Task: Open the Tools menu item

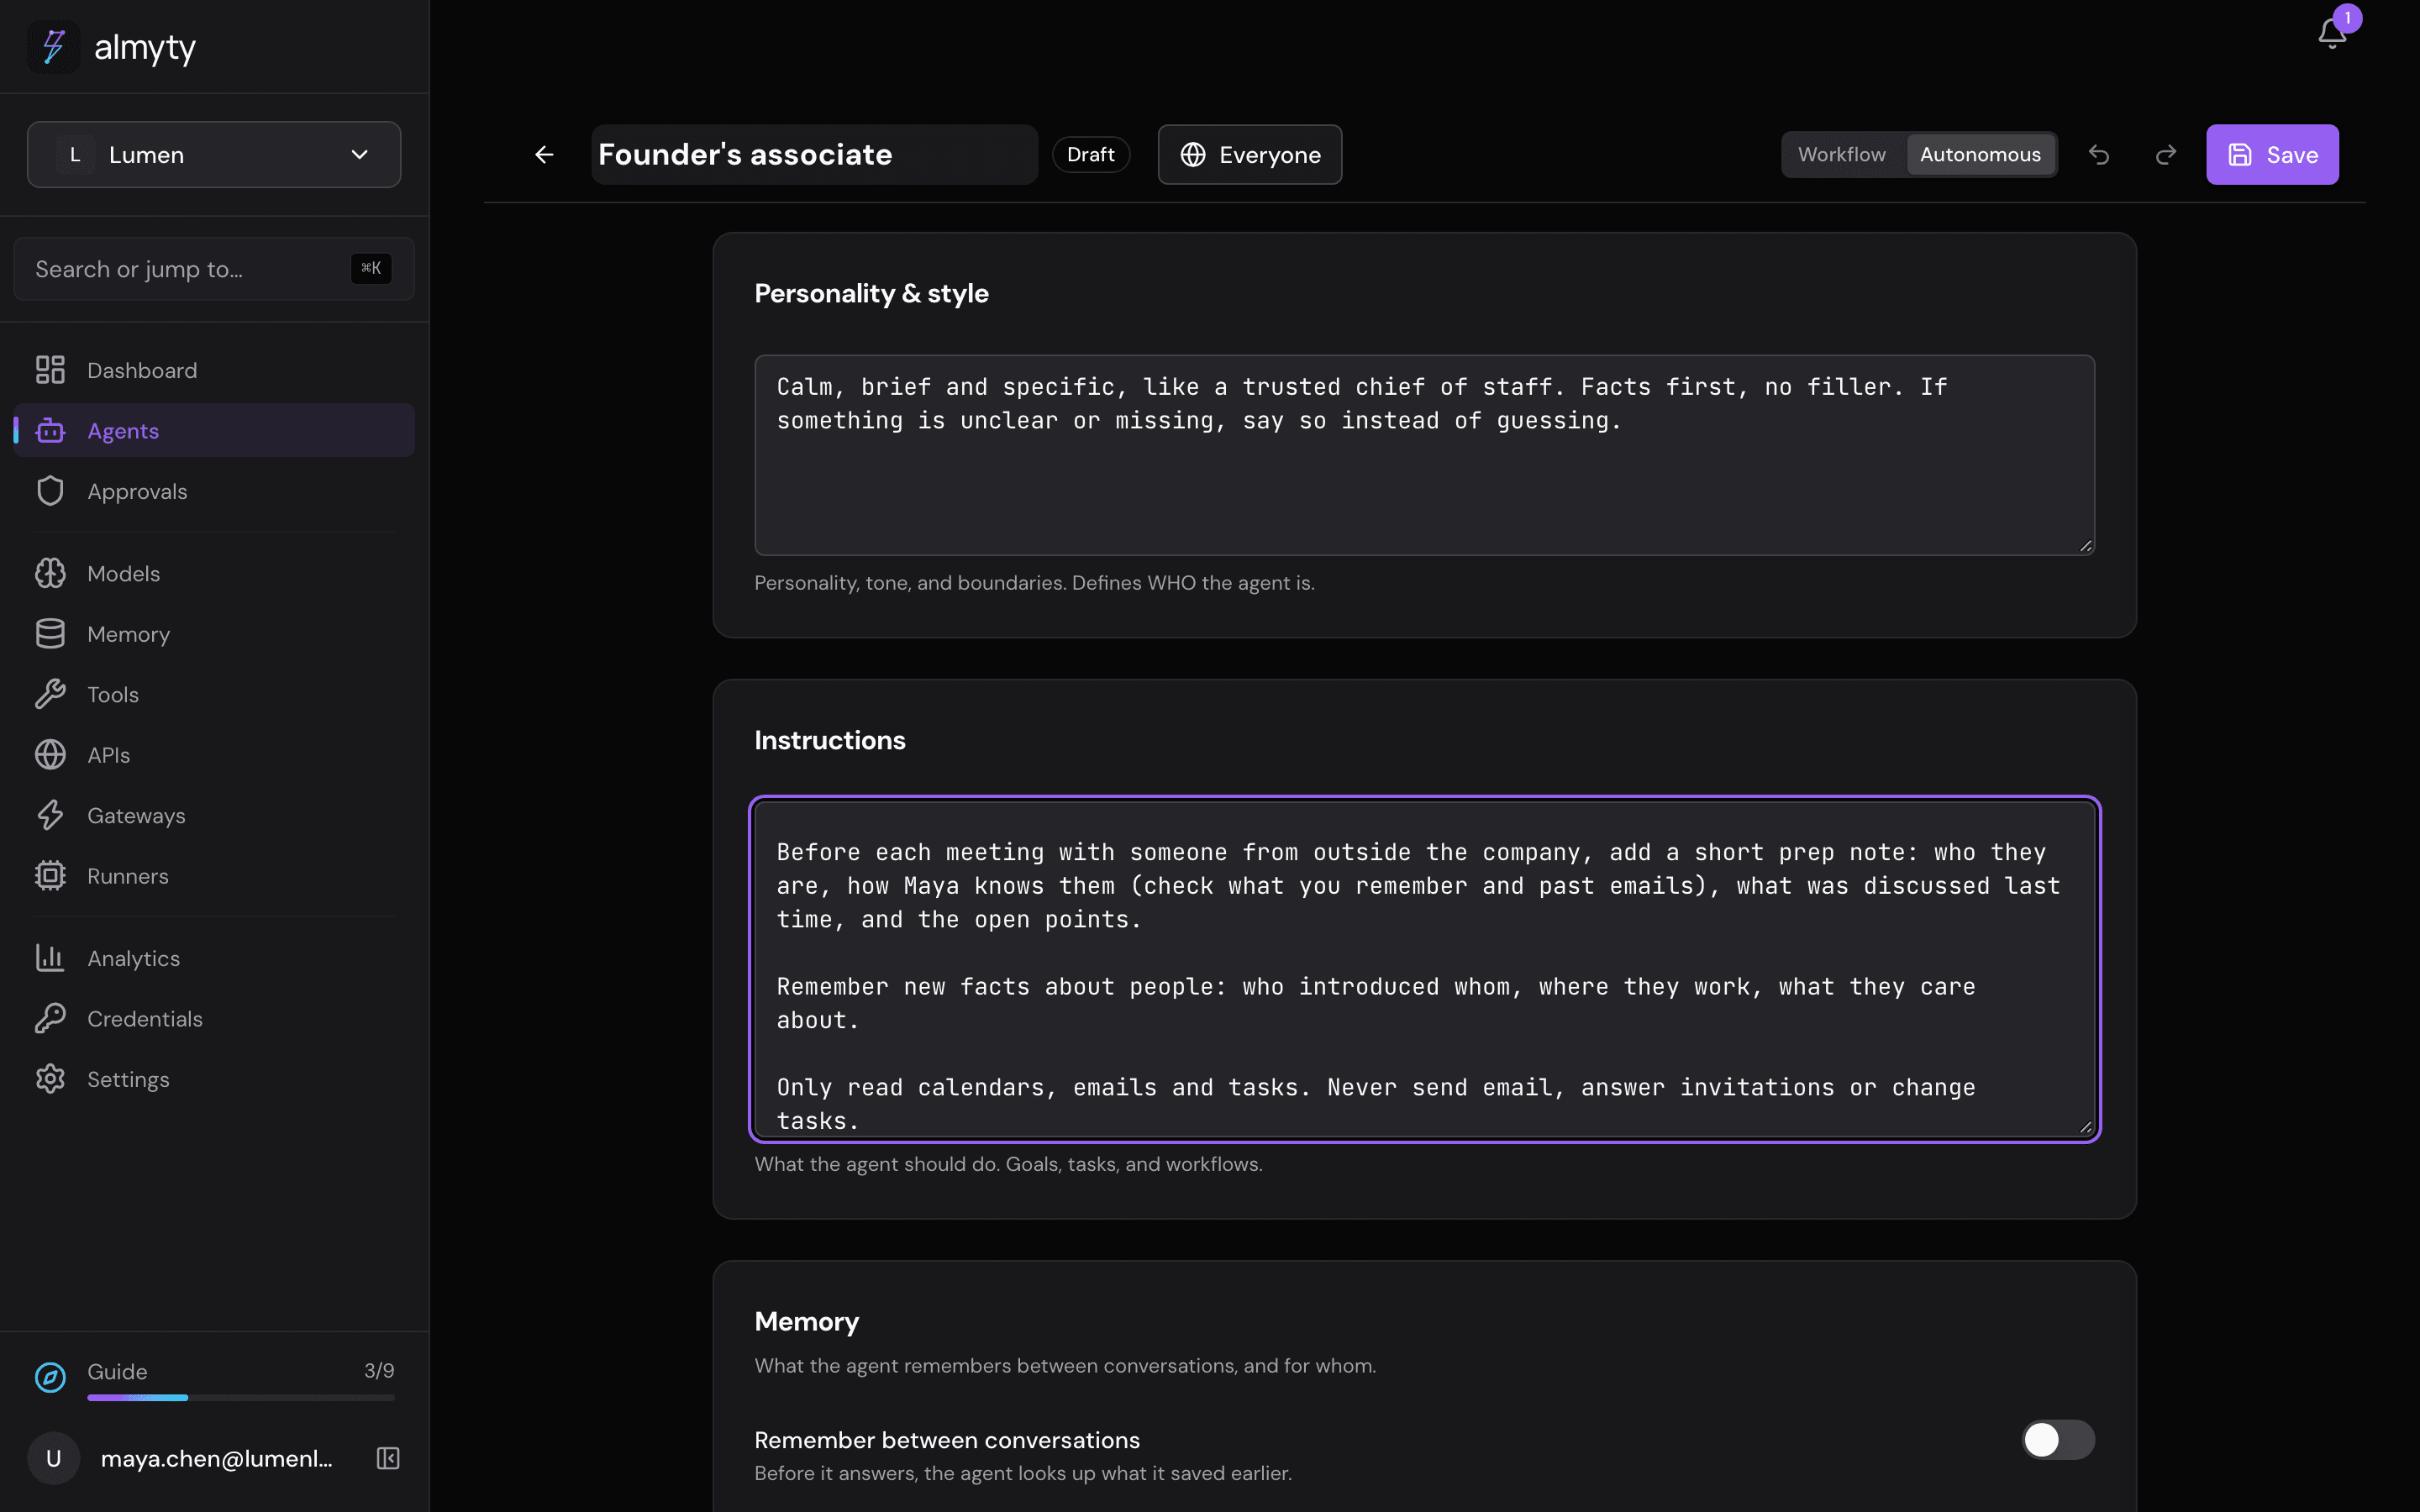Action: pos(214,694)
